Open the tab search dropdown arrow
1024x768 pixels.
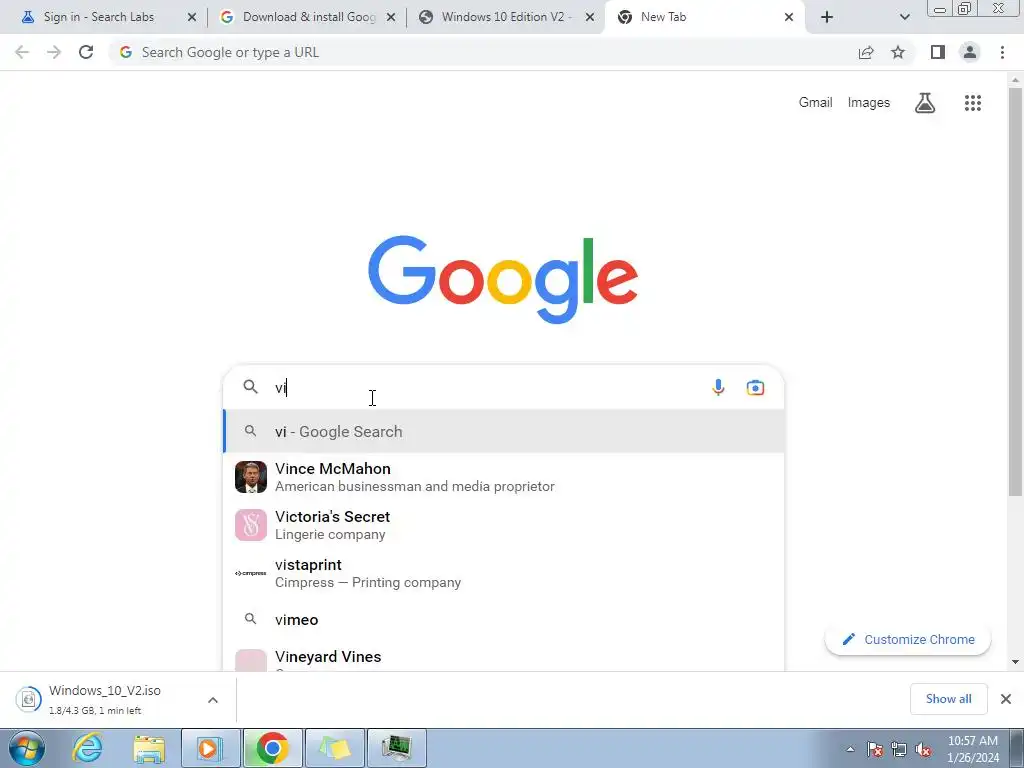tap(904, 17)
